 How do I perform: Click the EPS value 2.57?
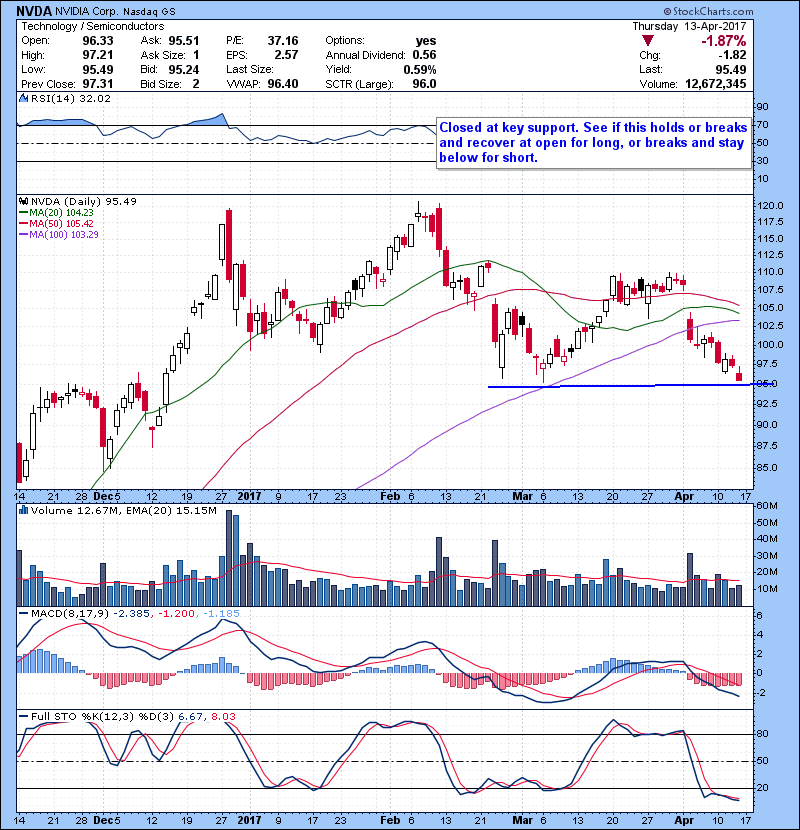pyautogui.click(x=286, y=55)
